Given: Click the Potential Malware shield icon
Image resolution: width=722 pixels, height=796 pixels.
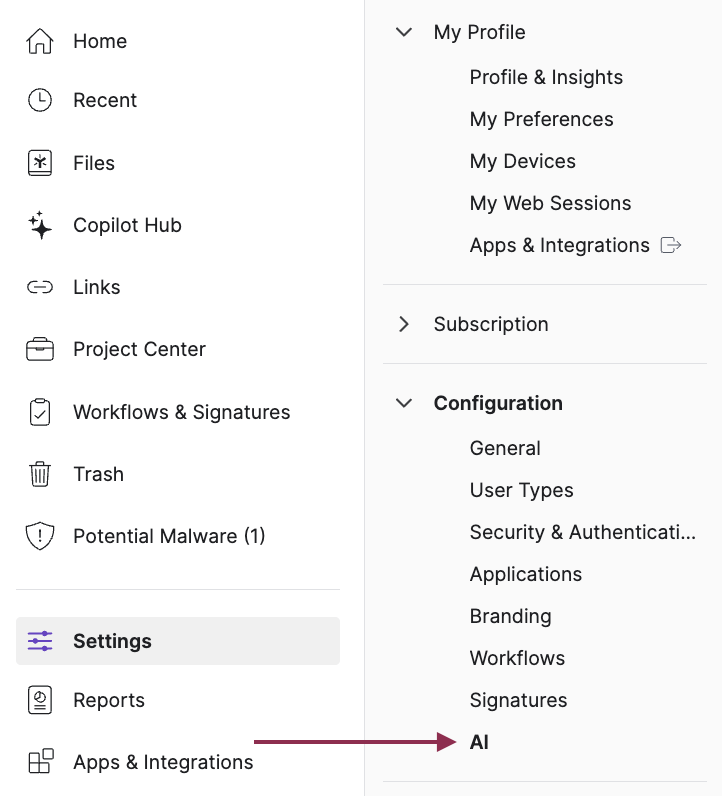Looking at the screenshot, I should [40, 536].
